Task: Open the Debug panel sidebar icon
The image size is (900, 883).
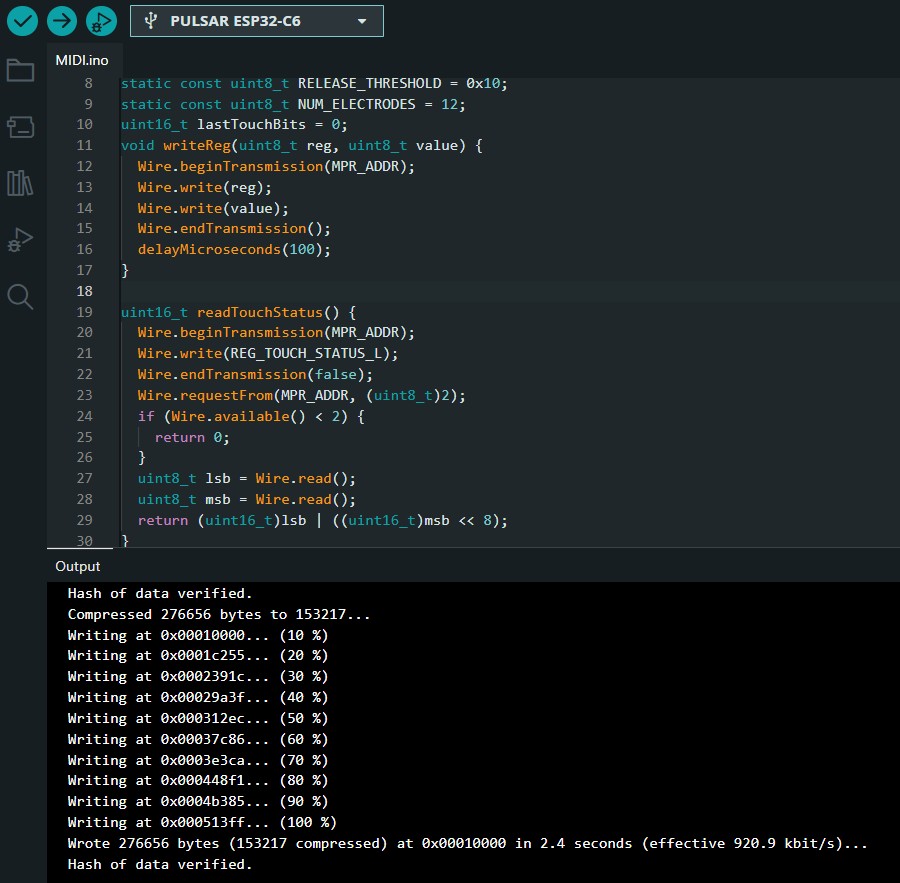Action: click(20, 239)
